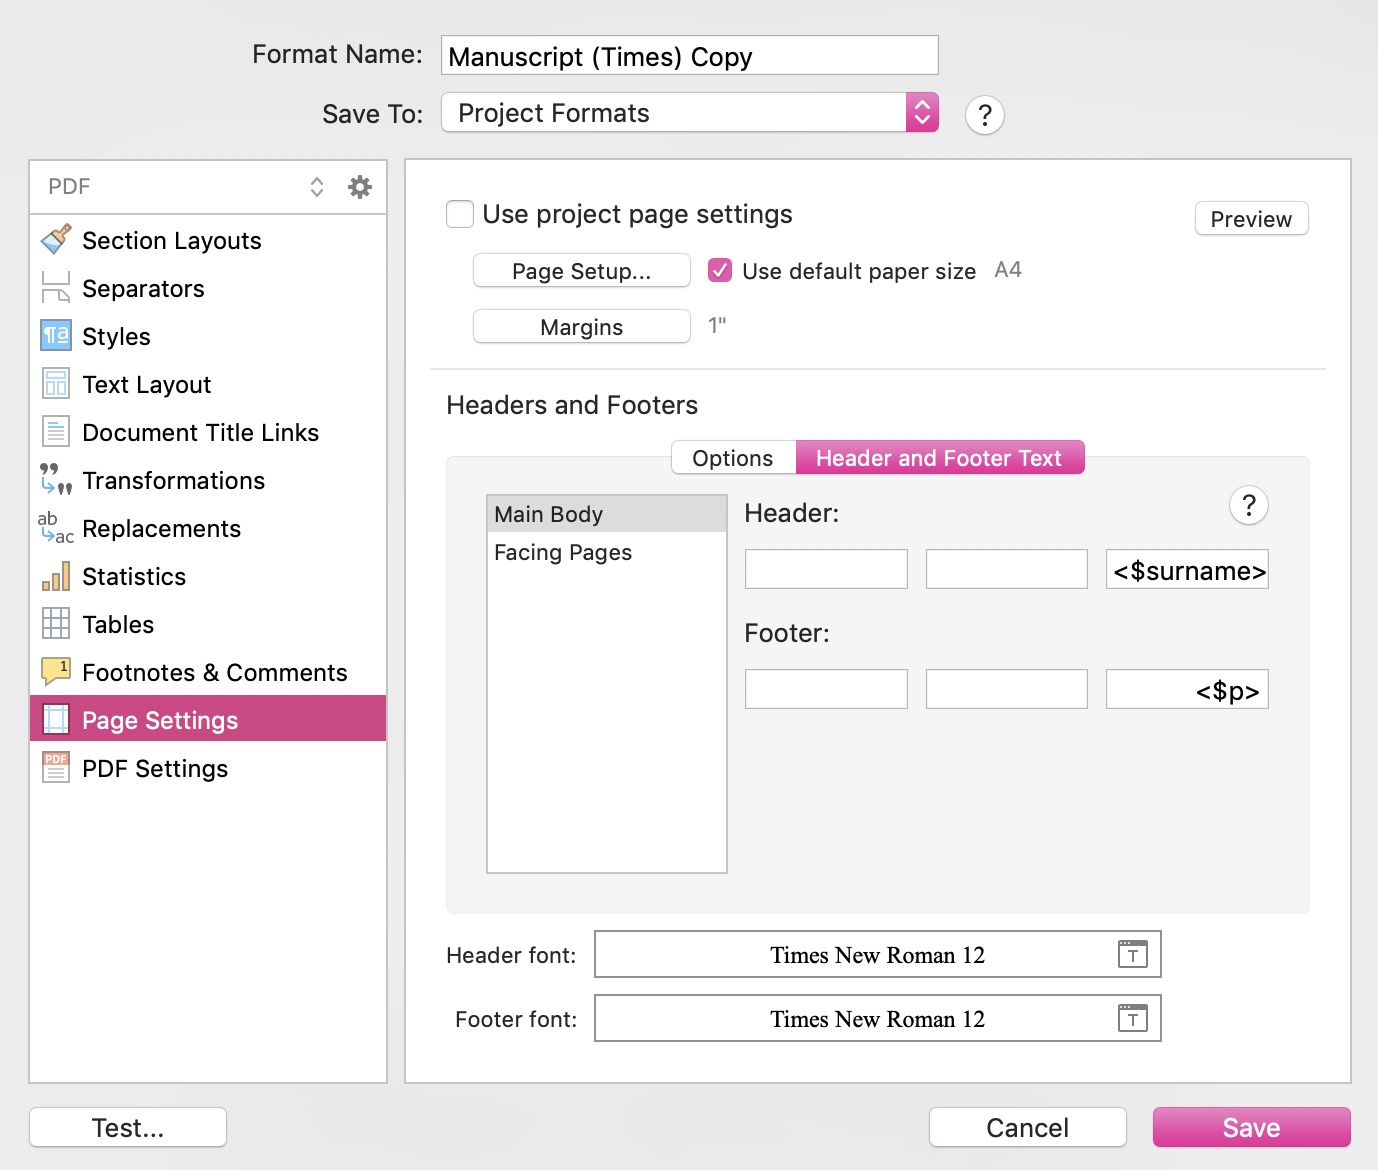Screen dimensions: 1378x1170
Task: Click the Statistics bar chart icon
Action: [x=56, y=576]
